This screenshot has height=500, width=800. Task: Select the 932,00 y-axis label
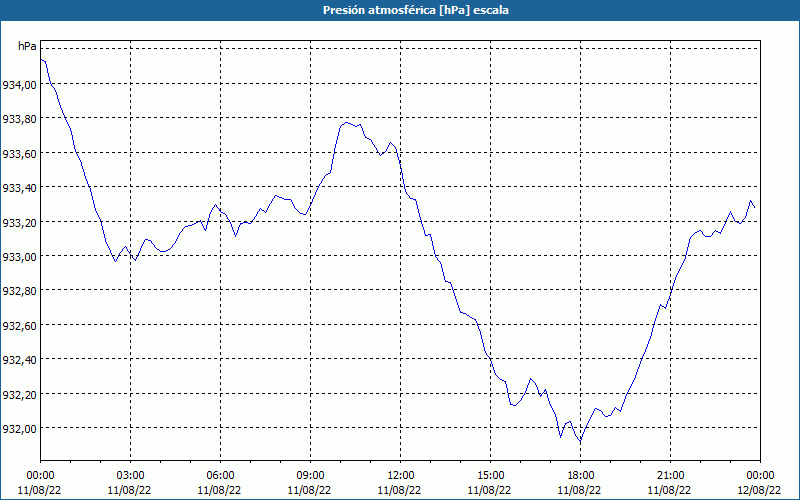pos(19,429)
